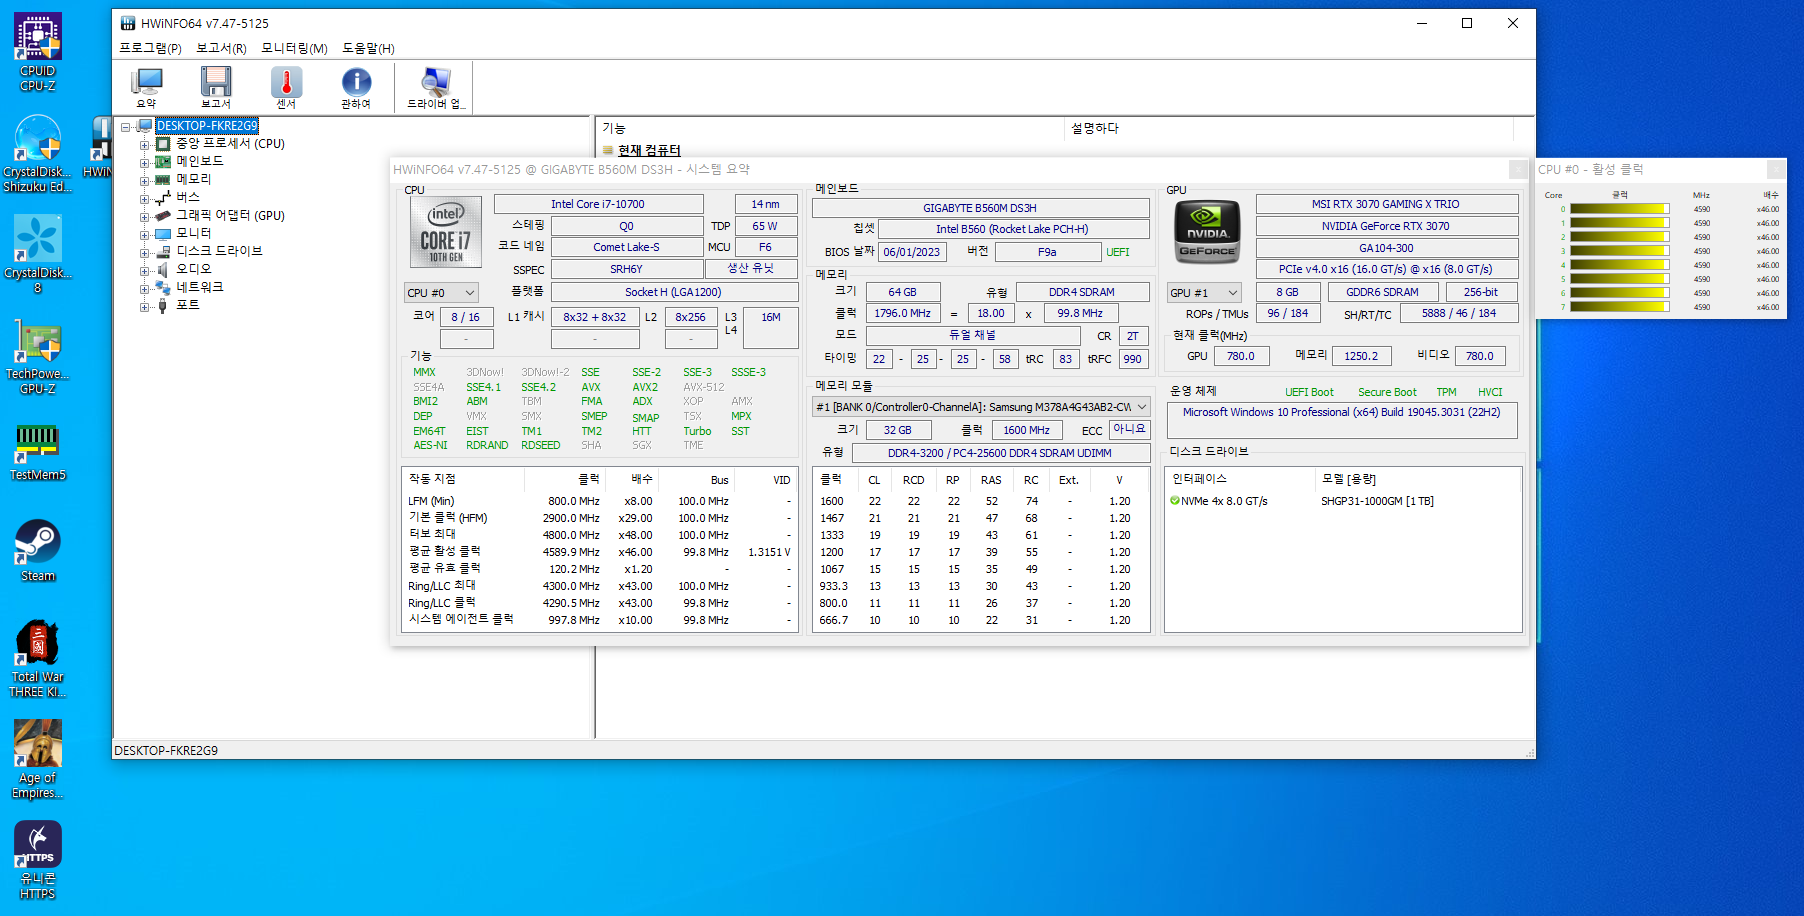The image size is (1804, 916).
Task: Click the 관하여 (About) info icon
Action: [356, 87]
